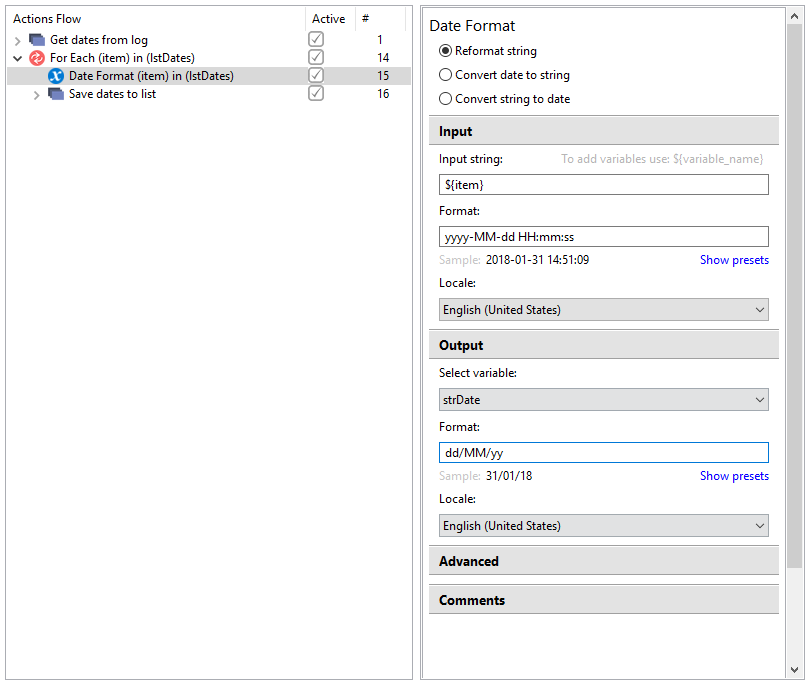Select the 'Reformat string' radio option
This screenshot has height=685, width=810.
coord(445,51)
